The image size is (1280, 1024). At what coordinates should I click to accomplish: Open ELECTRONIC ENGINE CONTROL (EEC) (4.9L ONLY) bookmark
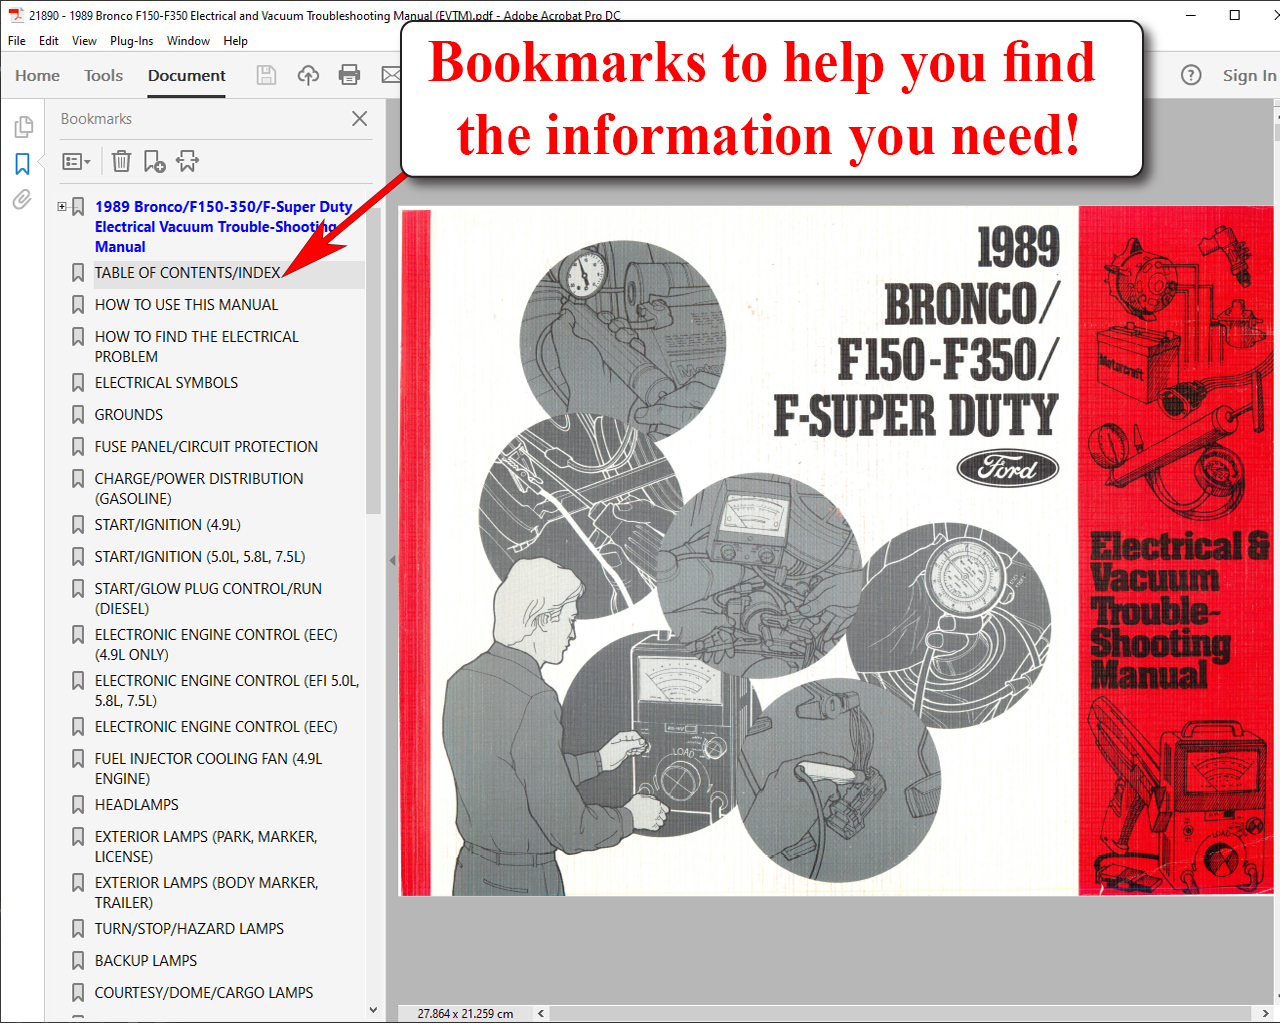pos(216,645)
